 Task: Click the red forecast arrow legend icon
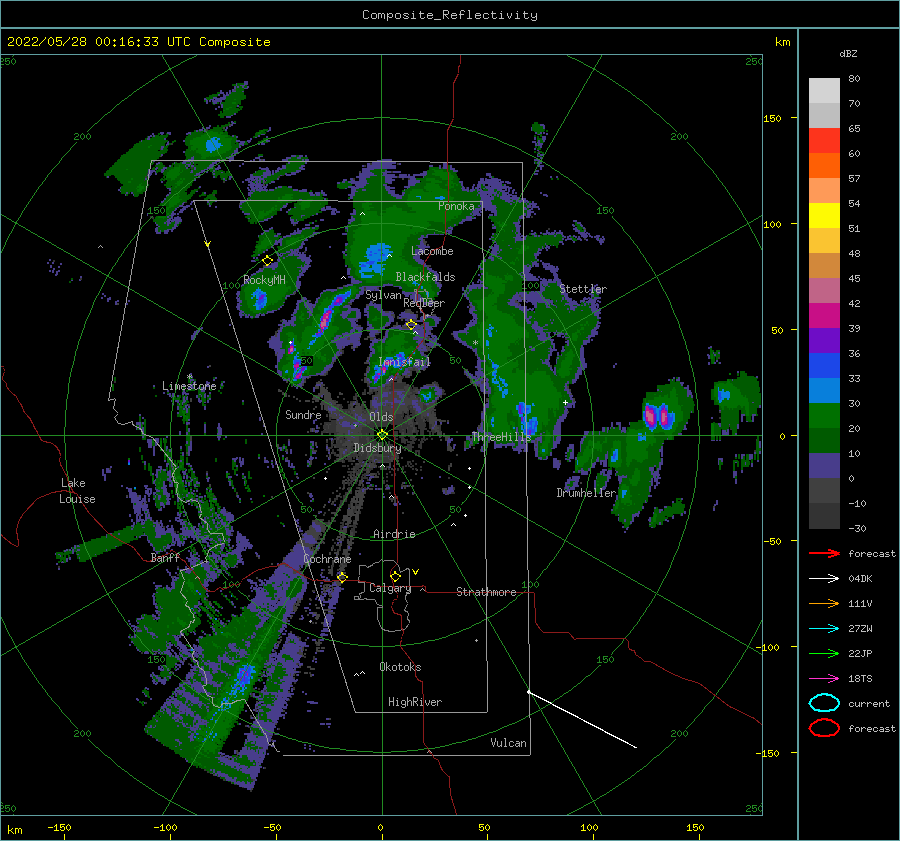(824, 553)
